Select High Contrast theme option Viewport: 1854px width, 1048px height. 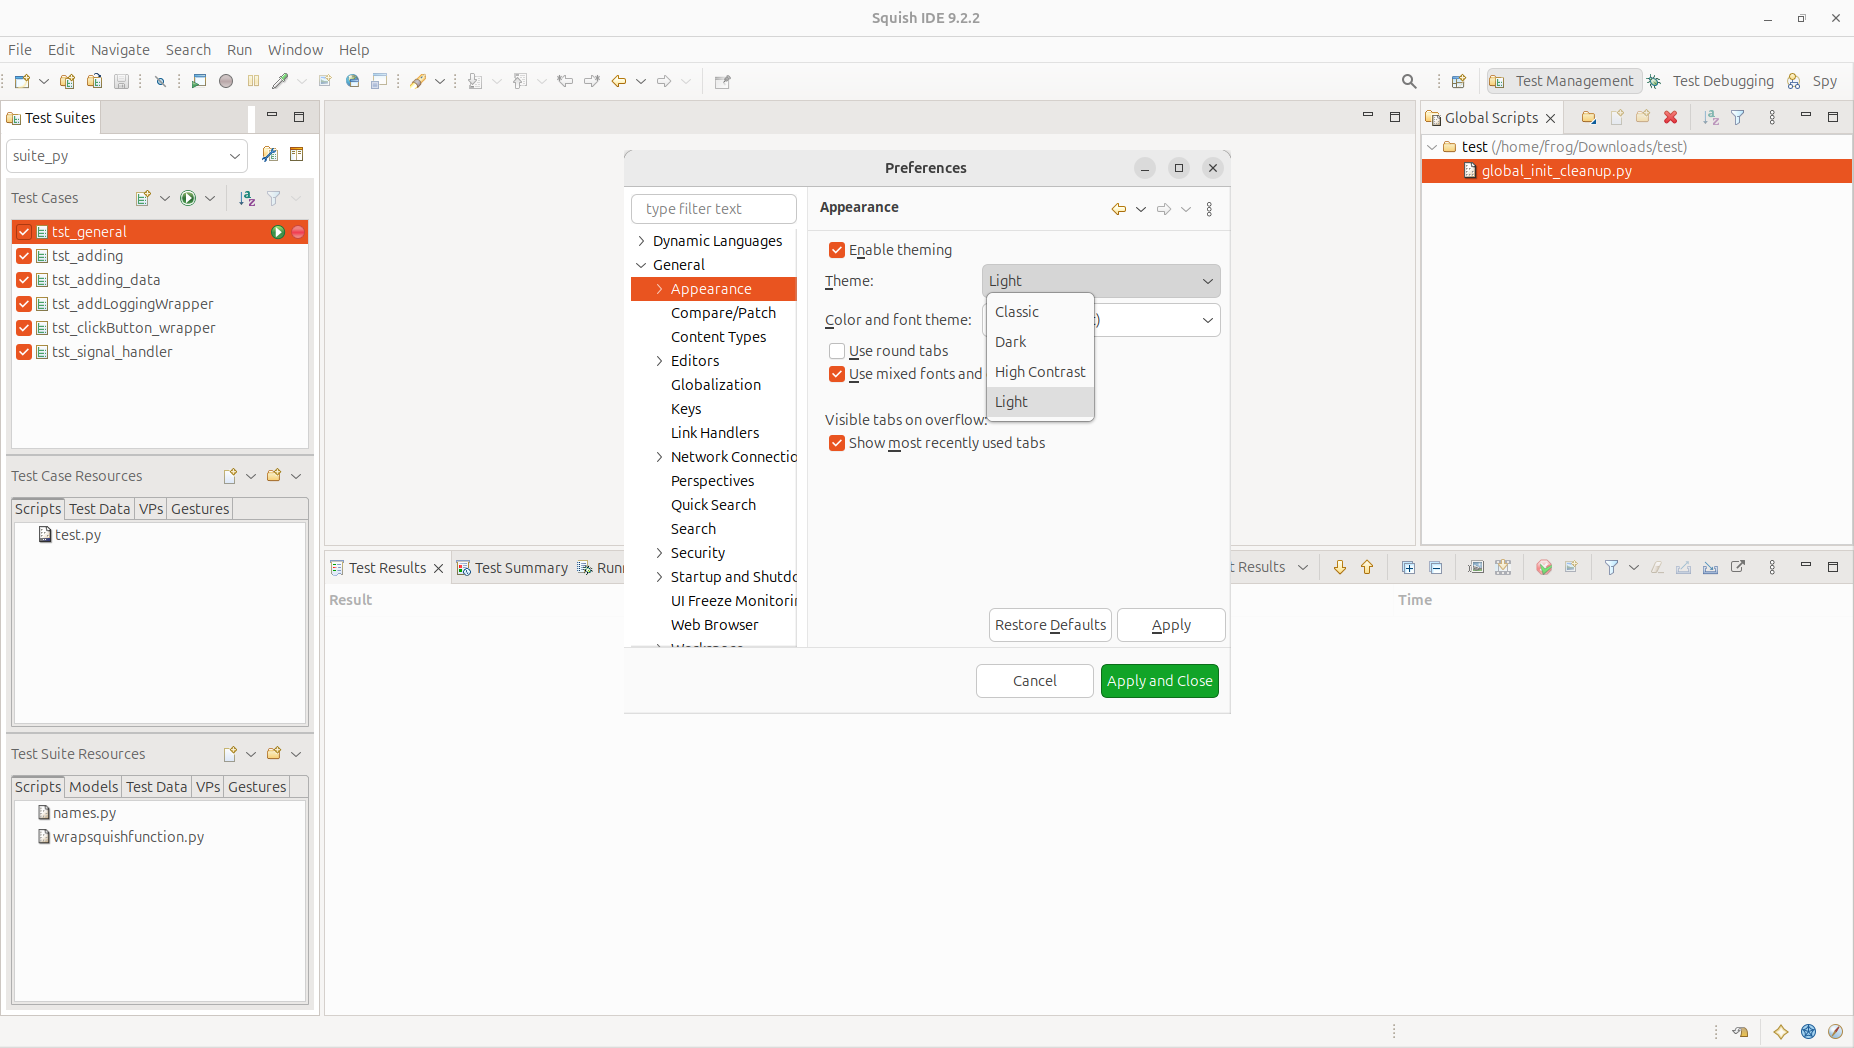pos(1040,372)
